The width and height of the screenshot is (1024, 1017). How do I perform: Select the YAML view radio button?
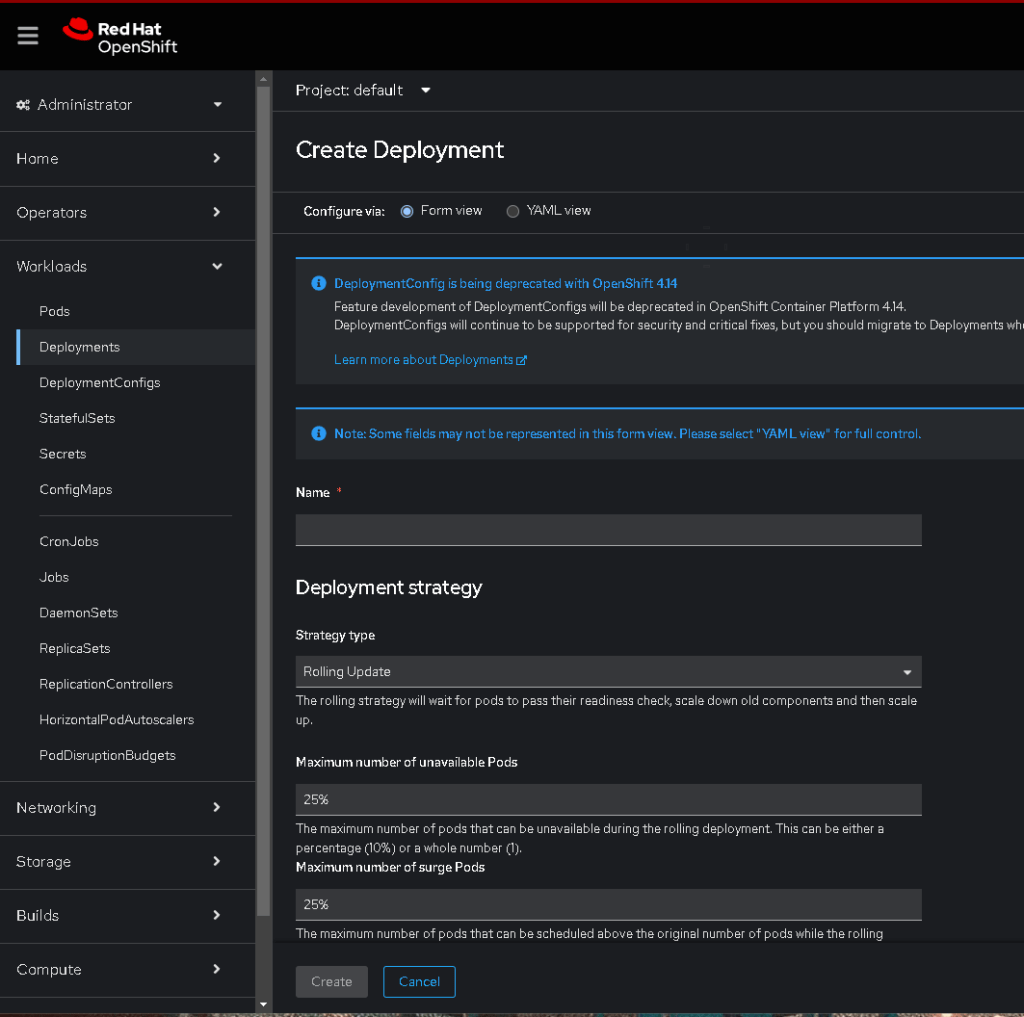(x=513, y=212)
